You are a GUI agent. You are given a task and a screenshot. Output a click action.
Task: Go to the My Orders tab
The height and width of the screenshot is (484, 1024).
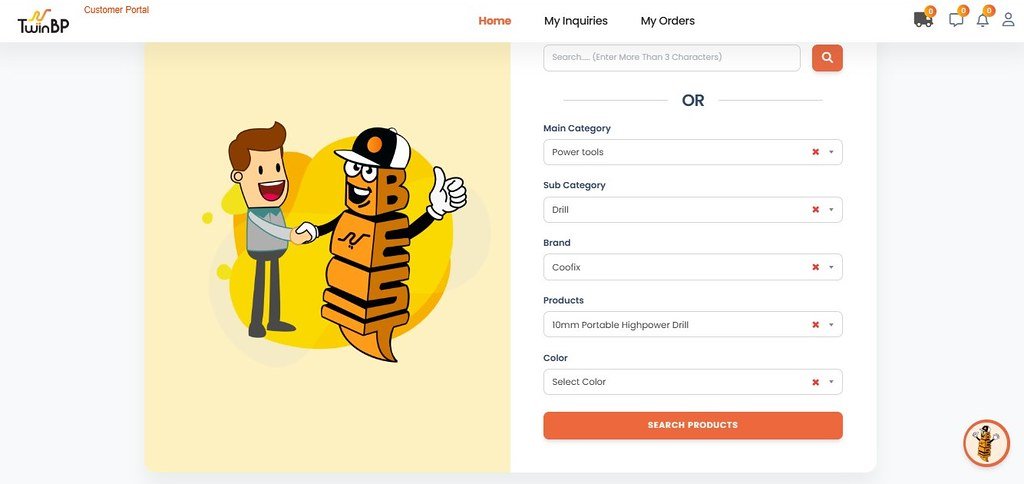click(x=667, y=21)
